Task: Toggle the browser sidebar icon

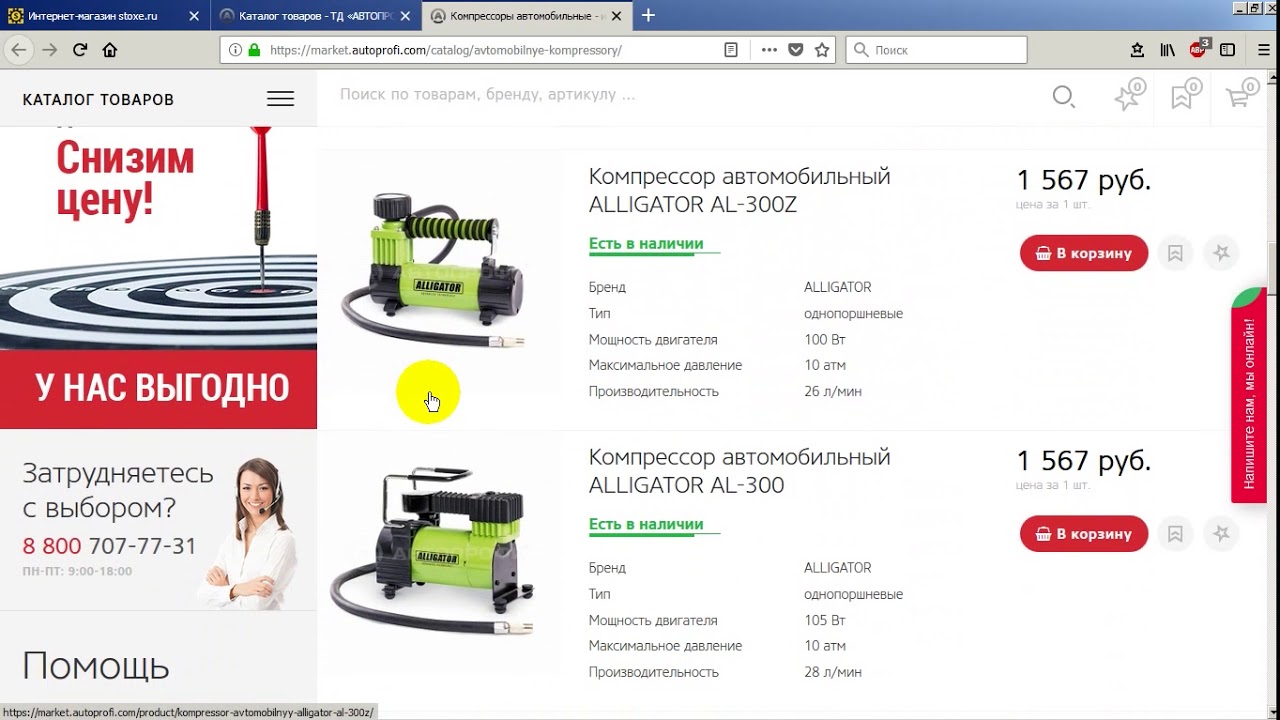Action: [1228, 50]
